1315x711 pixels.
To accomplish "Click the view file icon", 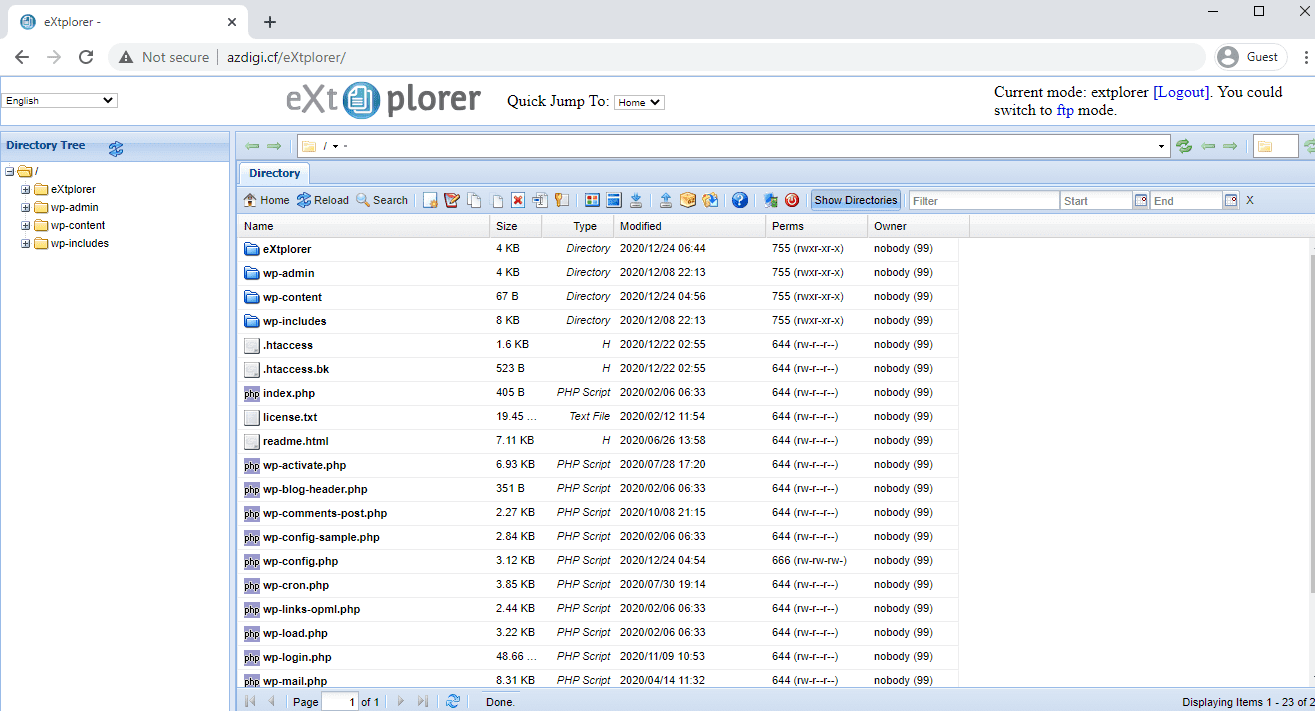I will [592, 200].
